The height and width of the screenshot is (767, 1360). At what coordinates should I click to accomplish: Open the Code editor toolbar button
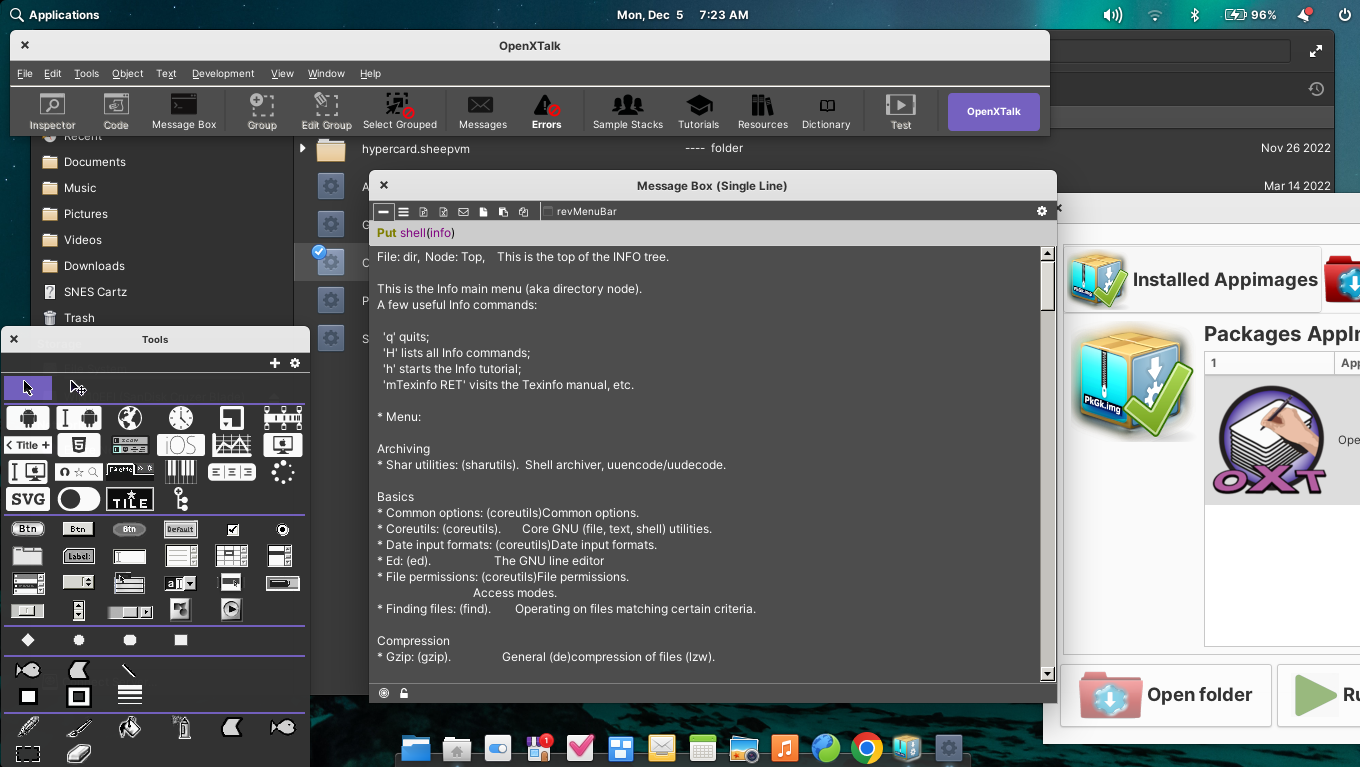tap(116, 111)
